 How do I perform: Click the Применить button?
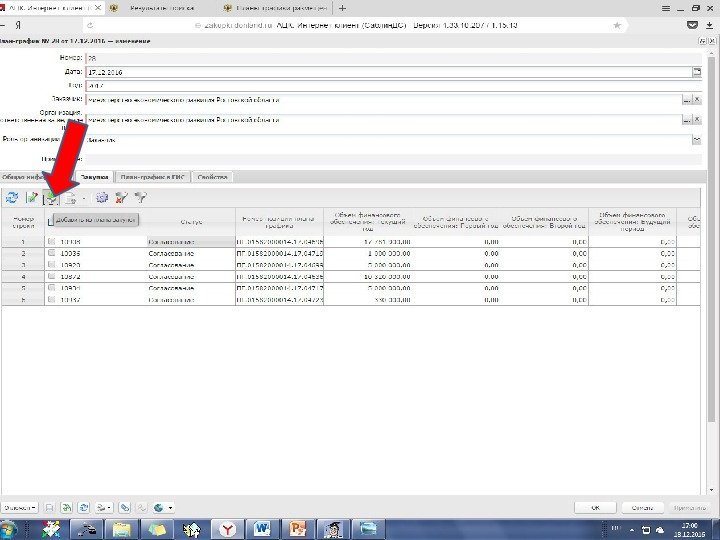pyautogui.click(x=689, y=507)
